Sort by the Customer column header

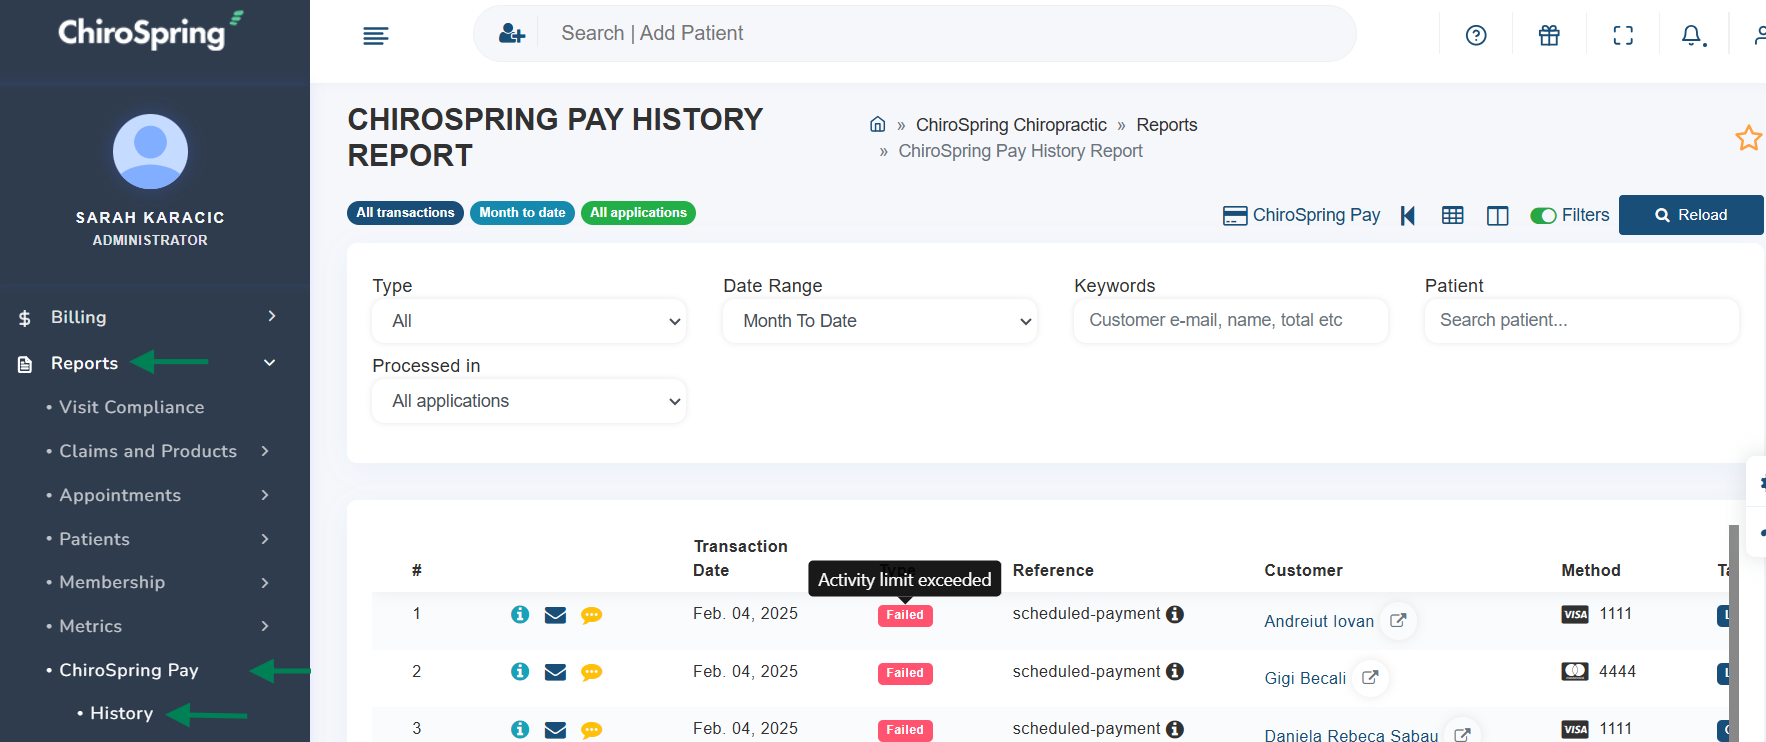pyautogui.click(x=1303, y=570)
